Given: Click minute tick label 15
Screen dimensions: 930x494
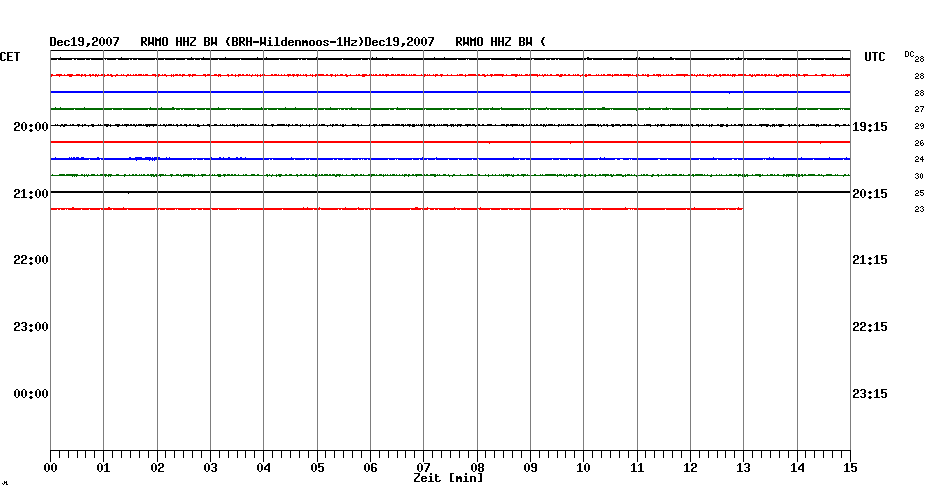Looking at the screenshot, I should click(x=850, y=468).
